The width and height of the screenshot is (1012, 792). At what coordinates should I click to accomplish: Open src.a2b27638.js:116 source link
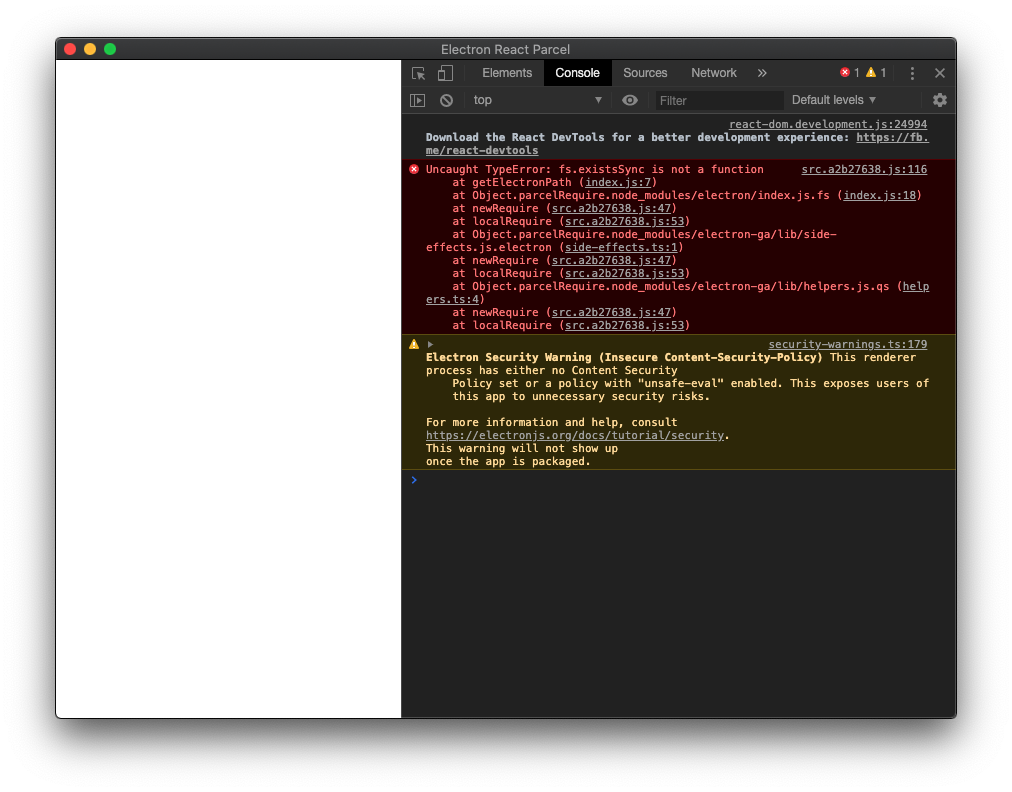tap(864, 169)
